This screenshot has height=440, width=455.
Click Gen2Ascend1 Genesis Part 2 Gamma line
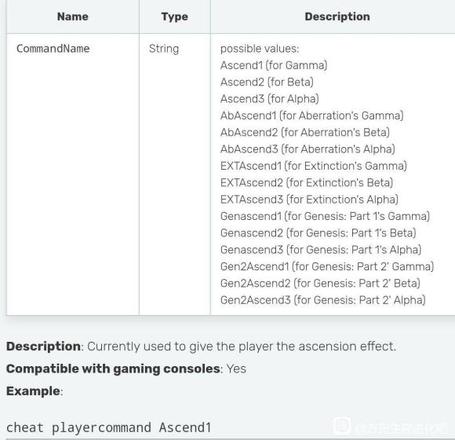(x=327, y=266)
